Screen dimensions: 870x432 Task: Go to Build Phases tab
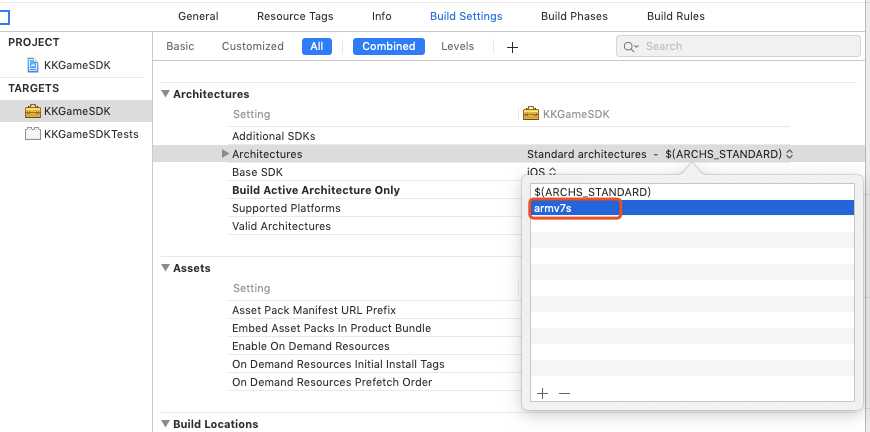pos(574,16)
